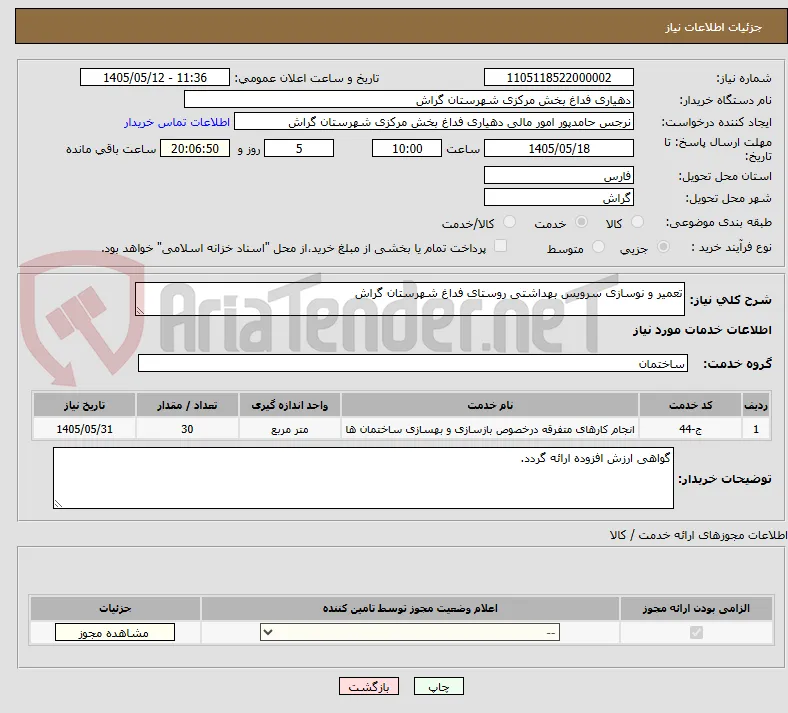Click the توضیحات خریدار text area
Screen dimensions: 788x713
point(363,478)
